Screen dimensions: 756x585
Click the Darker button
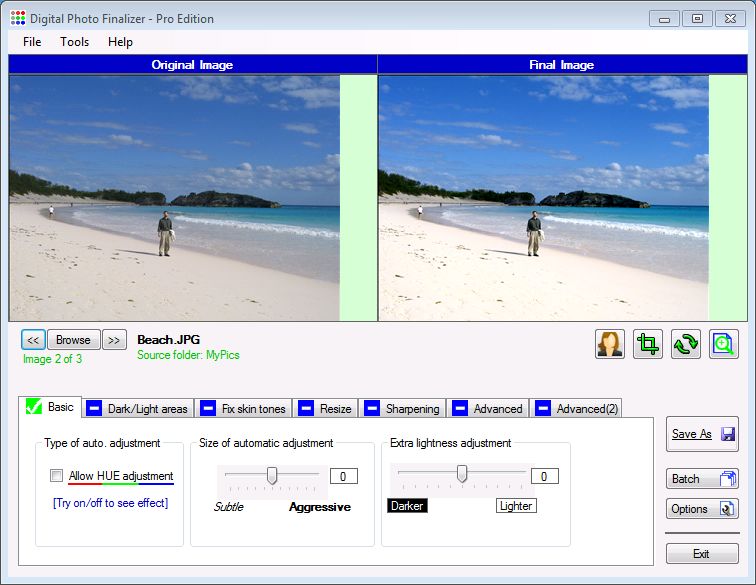(407, 505)
